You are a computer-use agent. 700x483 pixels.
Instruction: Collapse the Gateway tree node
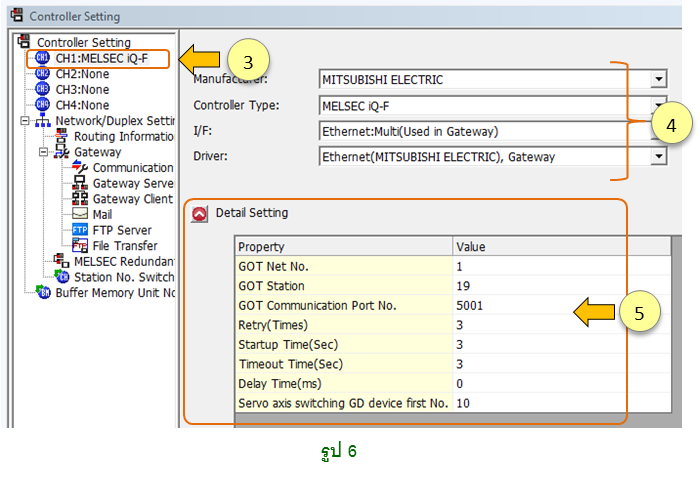click(43, 152)
